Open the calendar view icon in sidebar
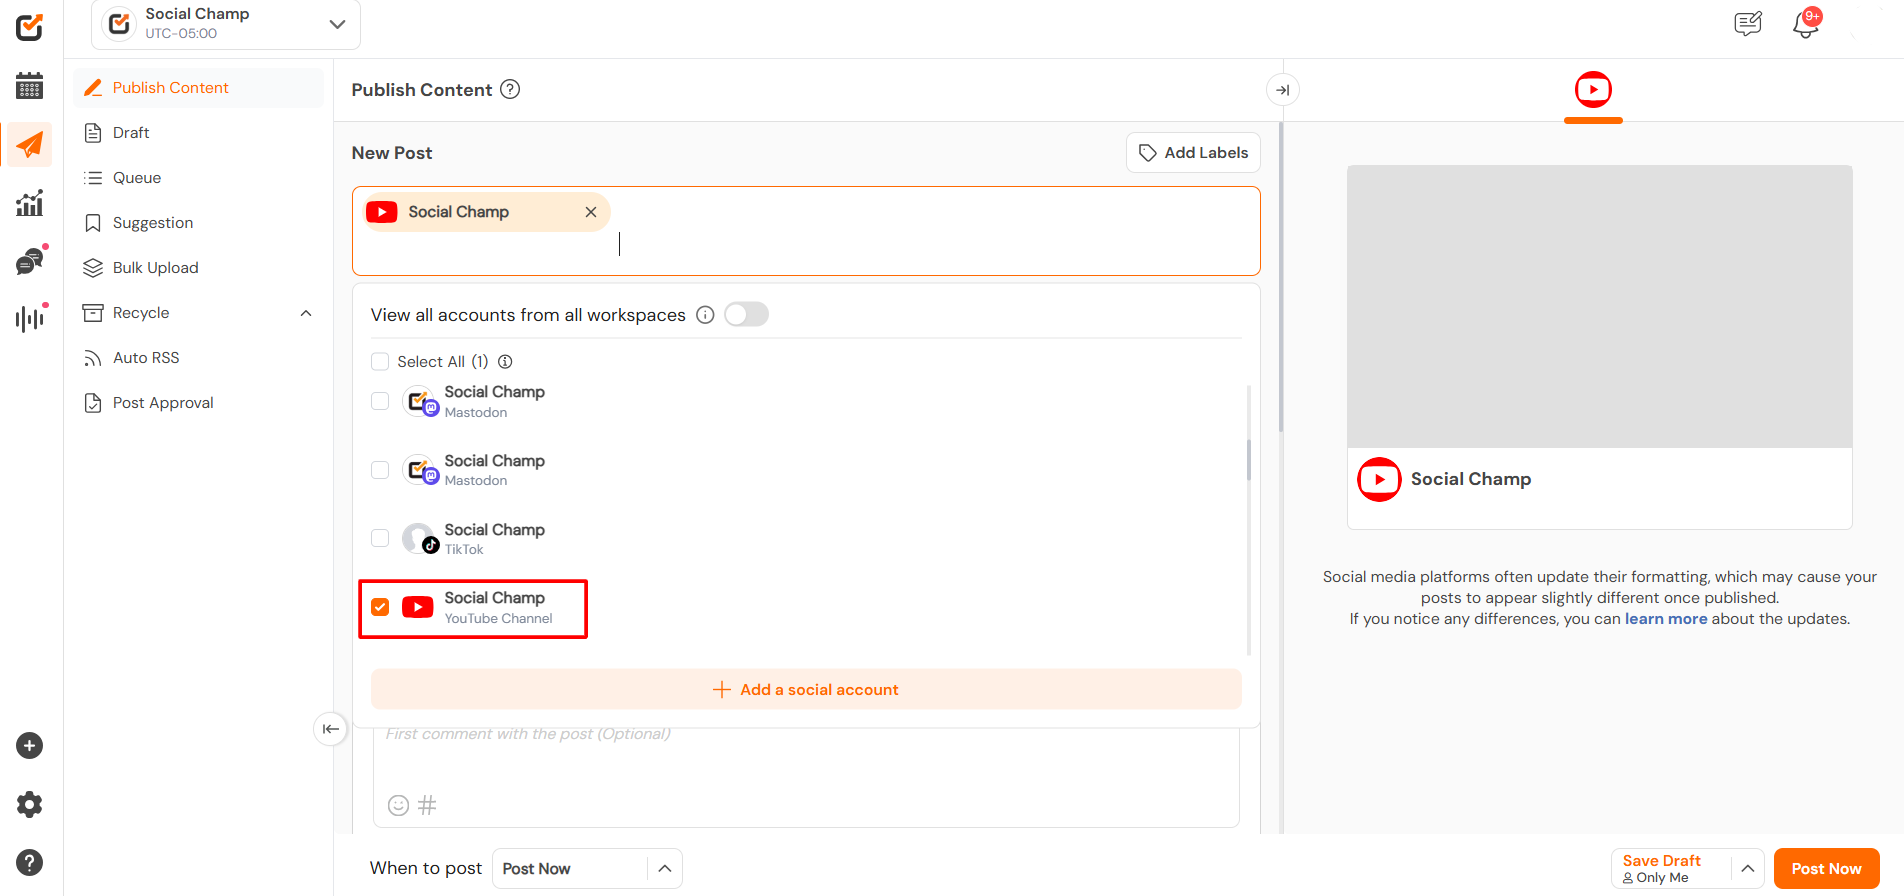 tap(30, 86)
